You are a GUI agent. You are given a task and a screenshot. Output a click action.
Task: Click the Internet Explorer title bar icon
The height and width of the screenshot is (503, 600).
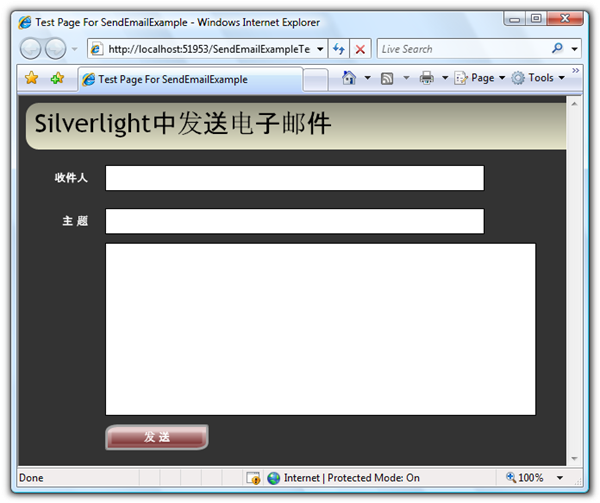pyautogui.click(x=25, y=23)
